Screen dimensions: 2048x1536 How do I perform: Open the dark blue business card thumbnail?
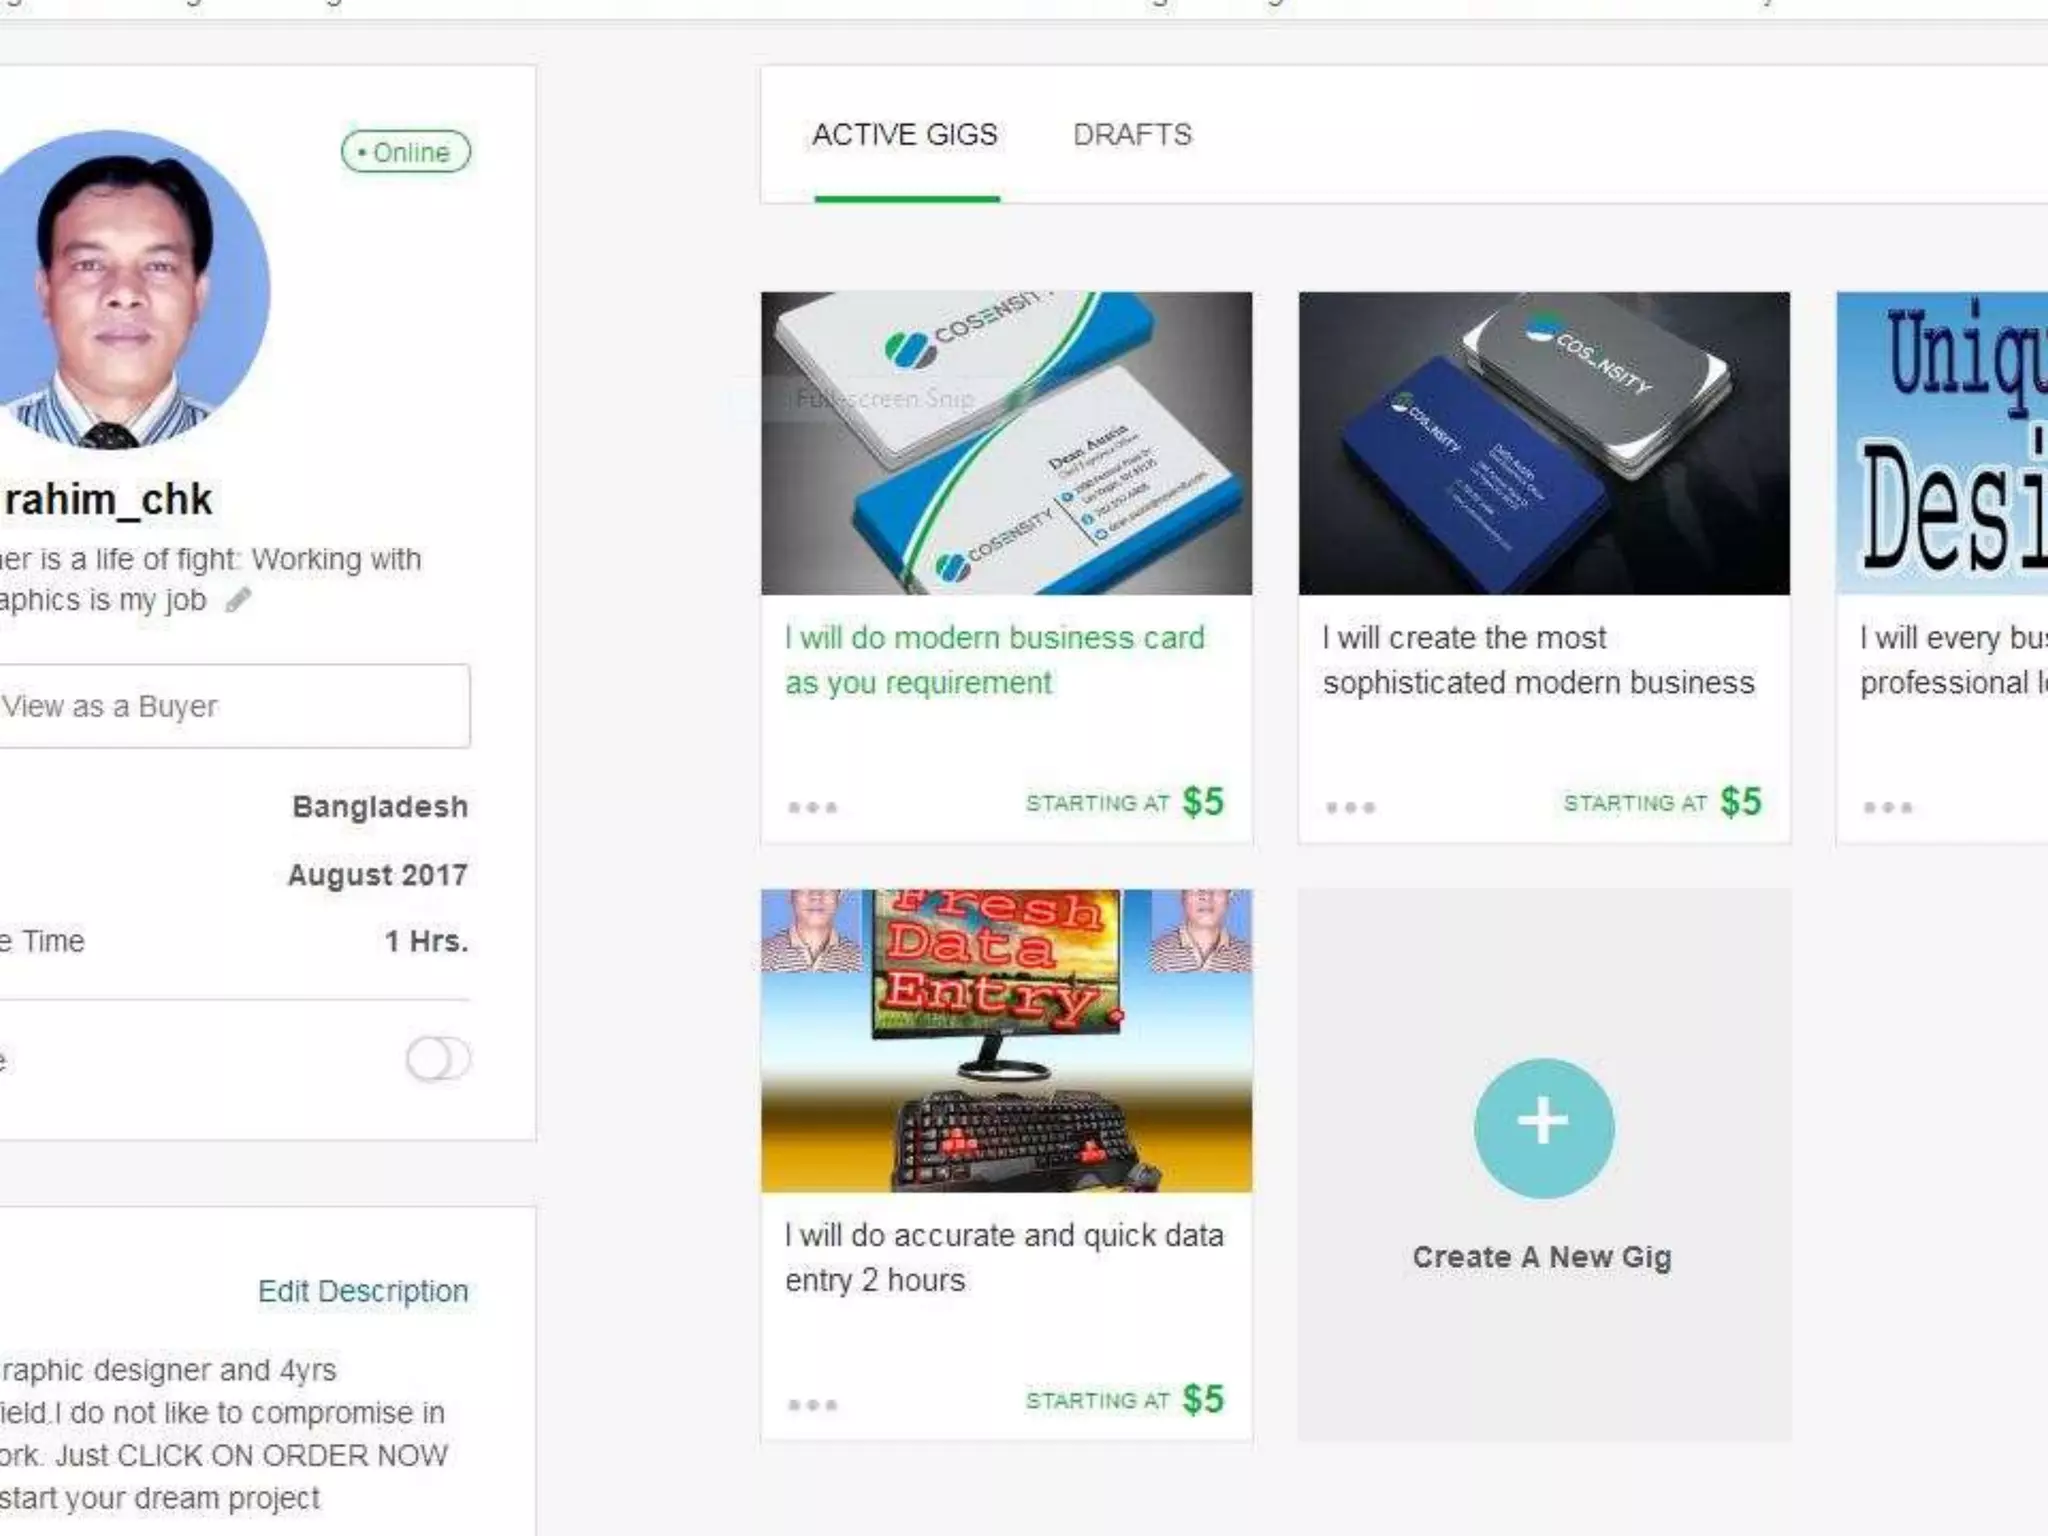pyautogui.click(x=1544, y=443)
